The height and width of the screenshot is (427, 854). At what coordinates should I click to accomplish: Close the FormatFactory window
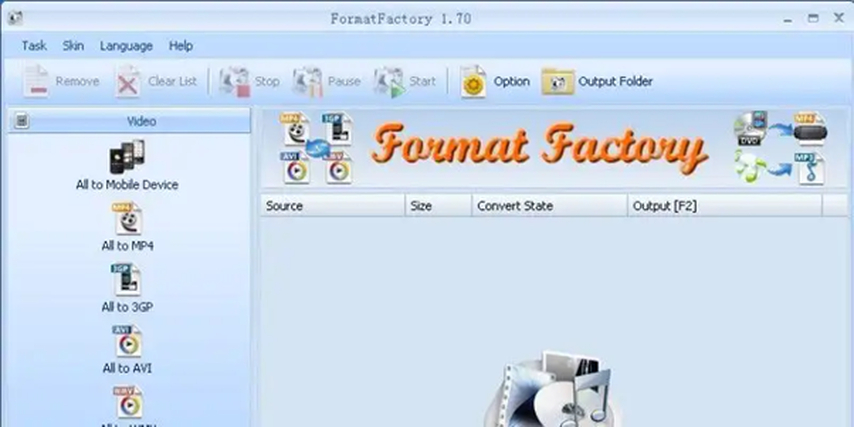[839, 19]
